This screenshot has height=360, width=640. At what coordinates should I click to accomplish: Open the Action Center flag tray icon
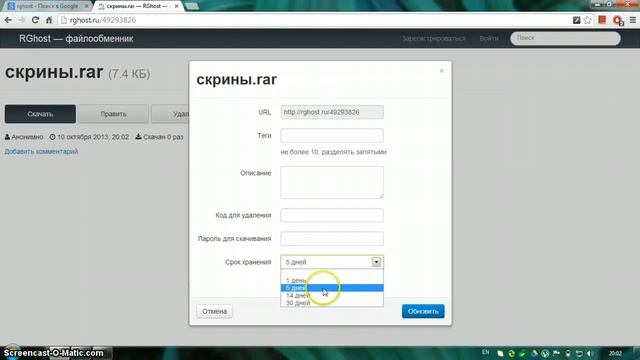[556, 353]
